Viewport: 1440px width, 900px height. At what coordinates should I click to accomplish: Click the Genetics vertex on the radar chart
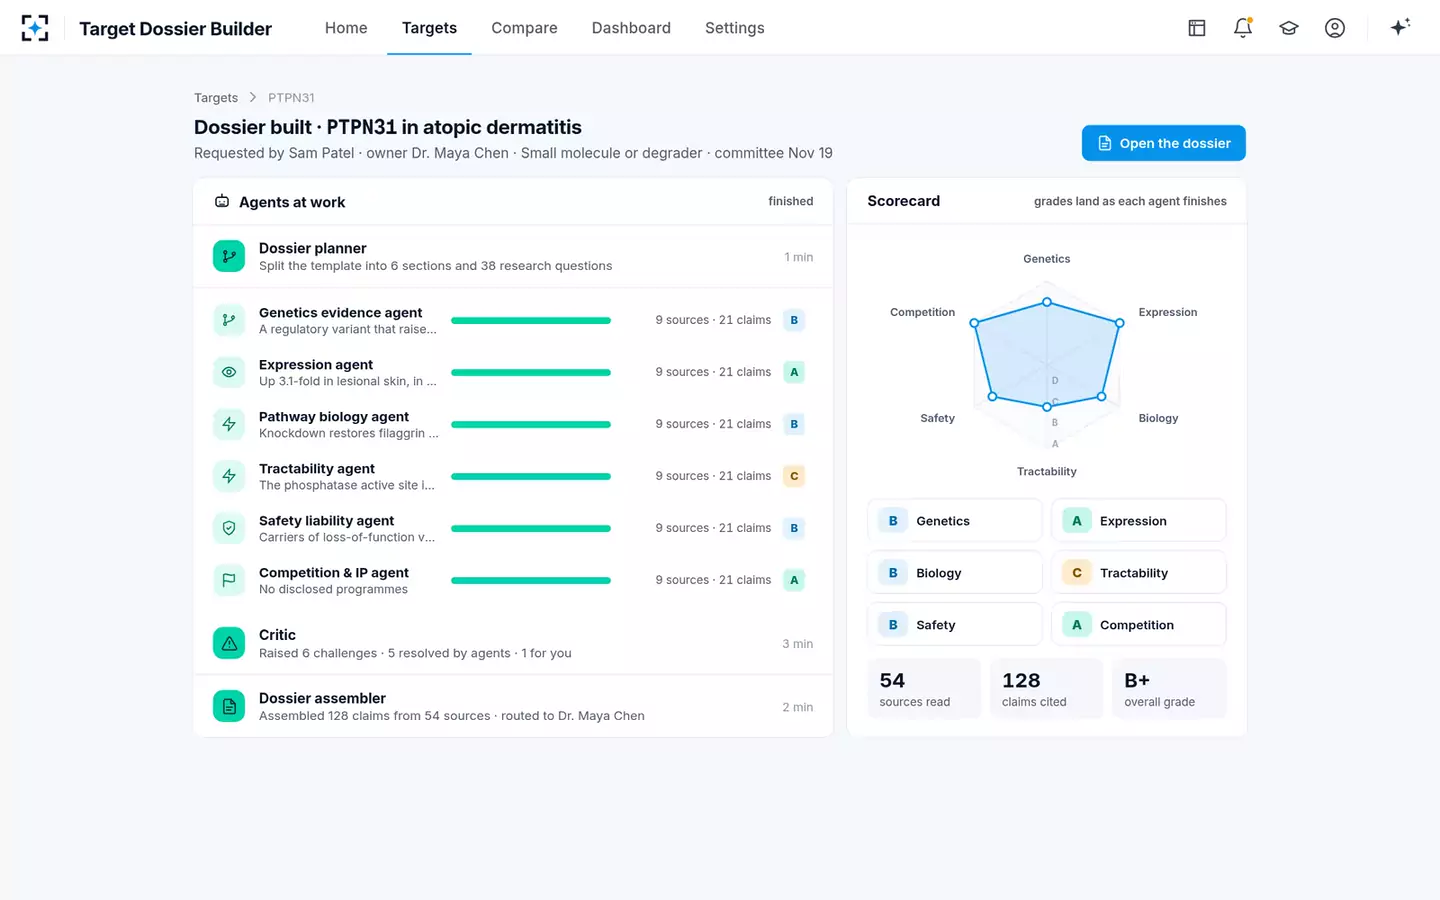(1047, 302)
